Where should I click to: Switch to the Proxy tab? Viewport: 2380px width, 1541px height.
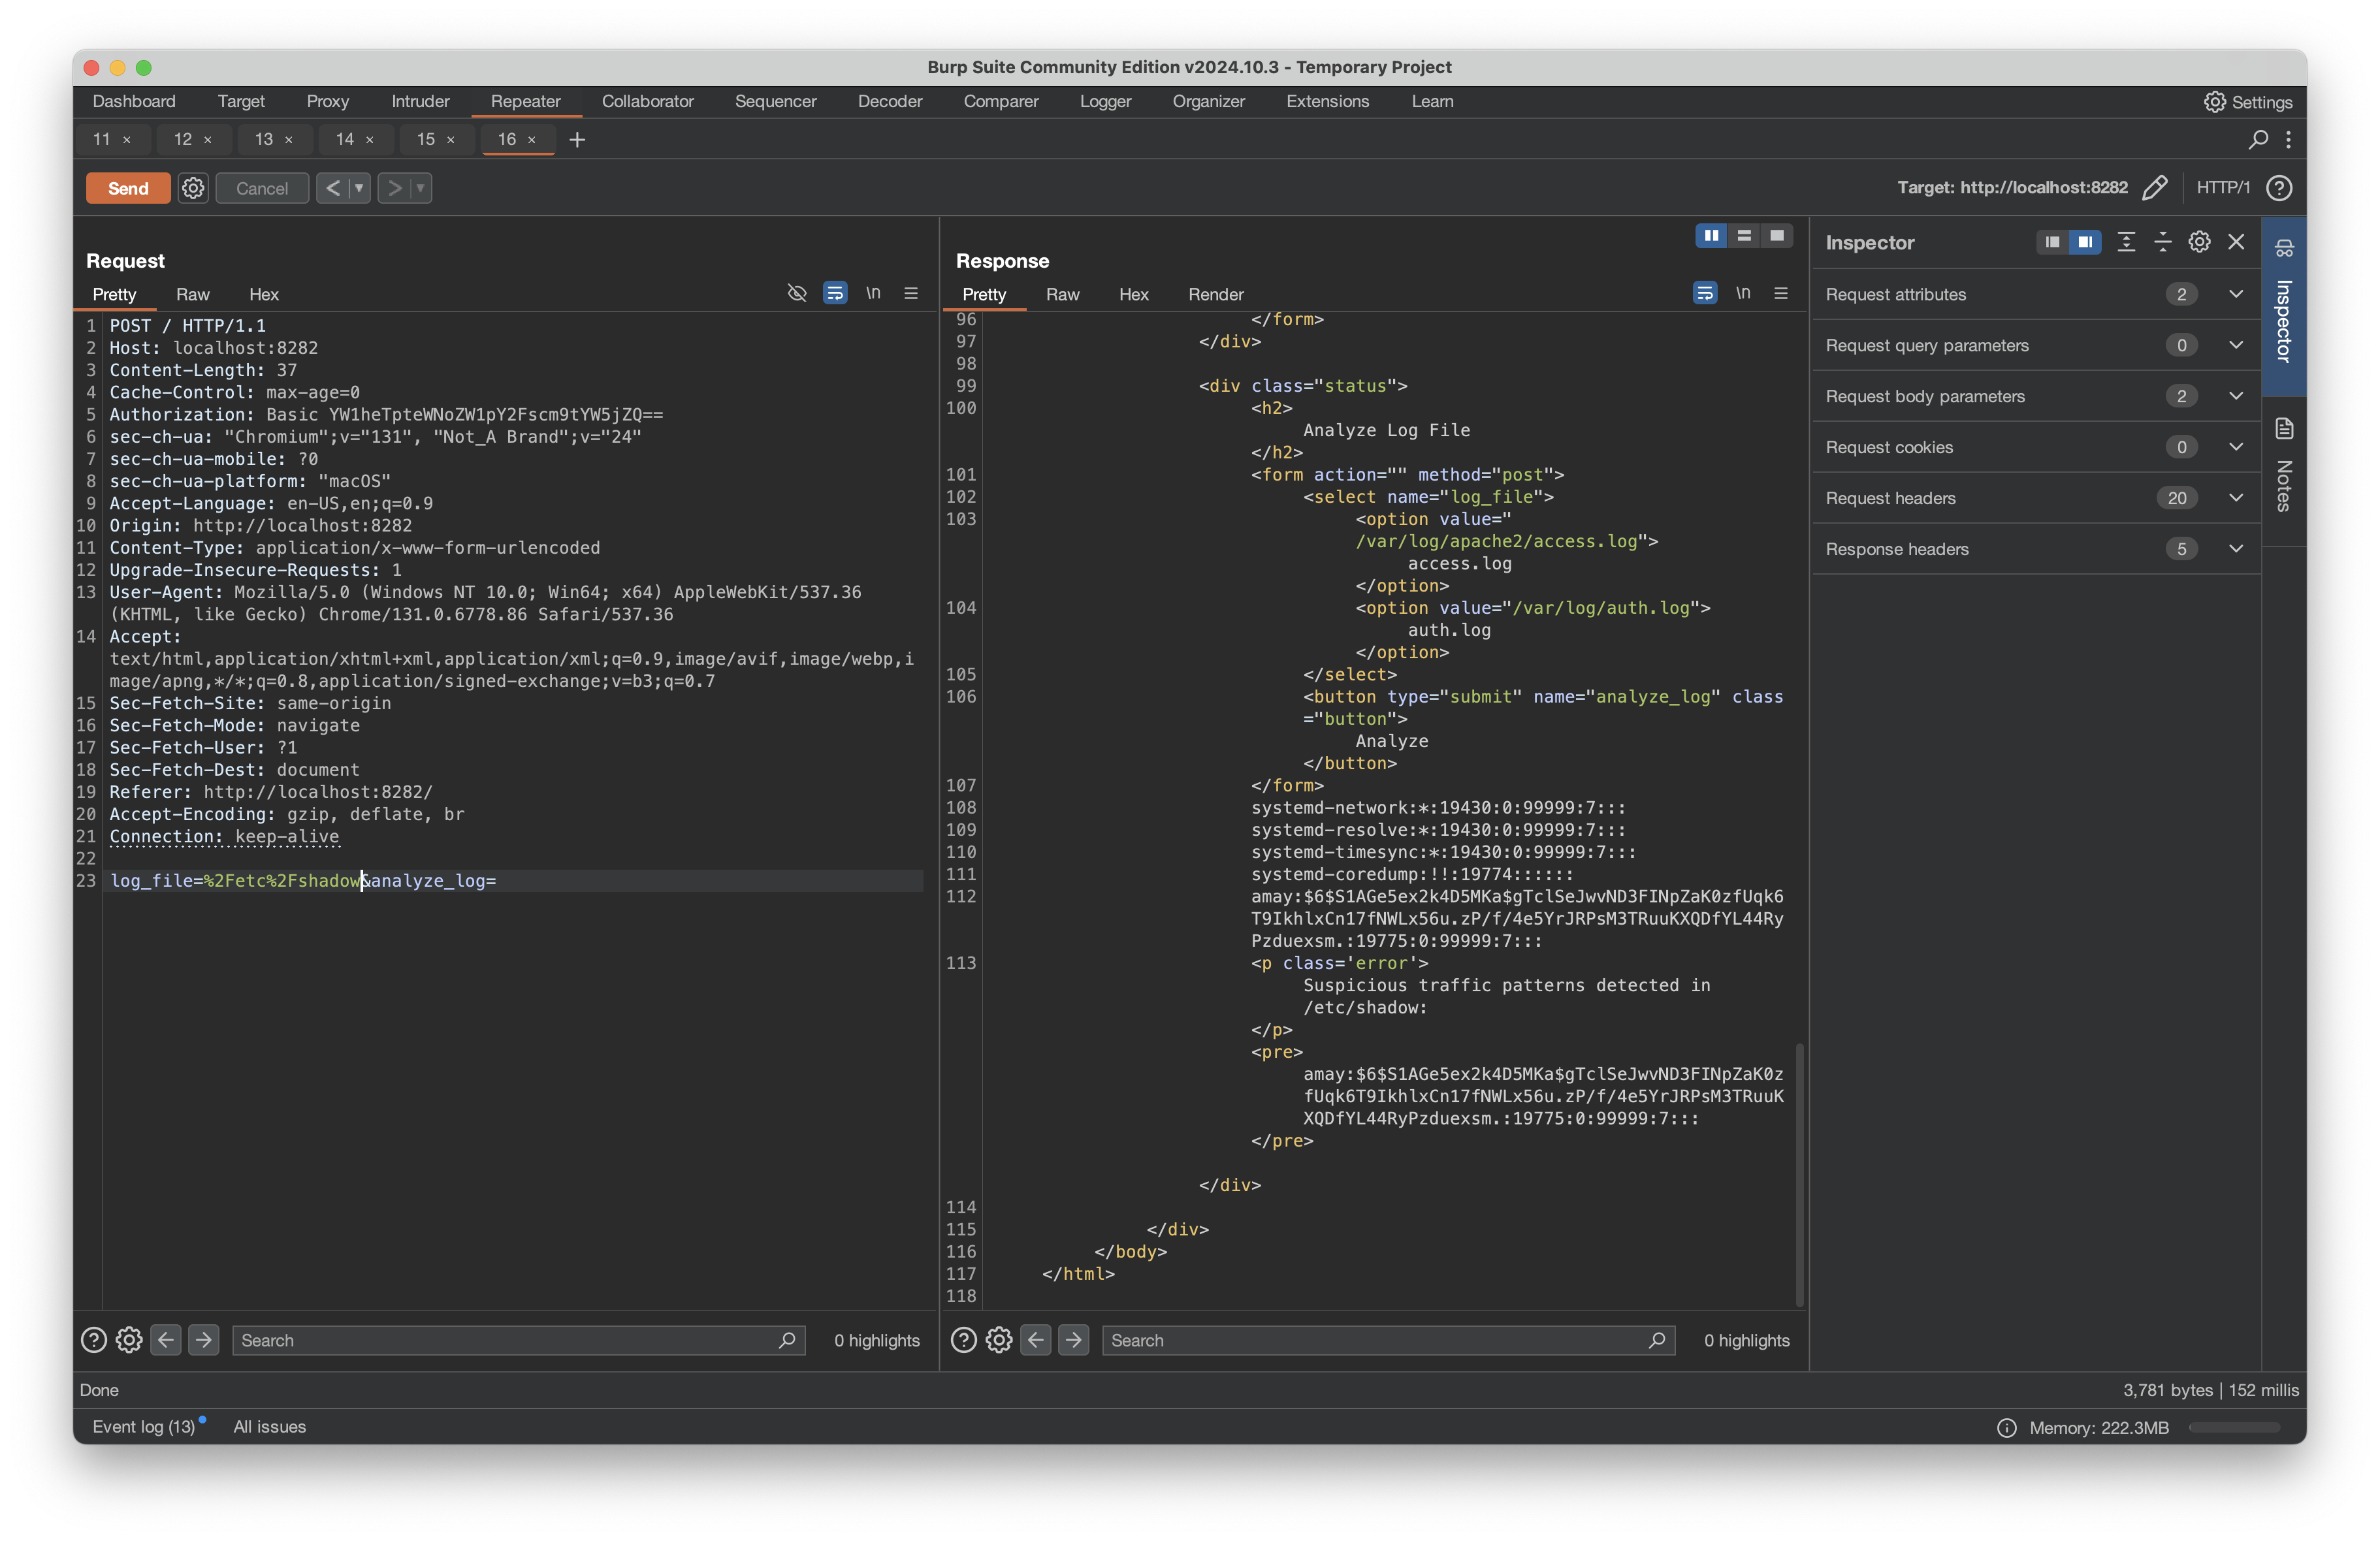[x=327, y=101]
